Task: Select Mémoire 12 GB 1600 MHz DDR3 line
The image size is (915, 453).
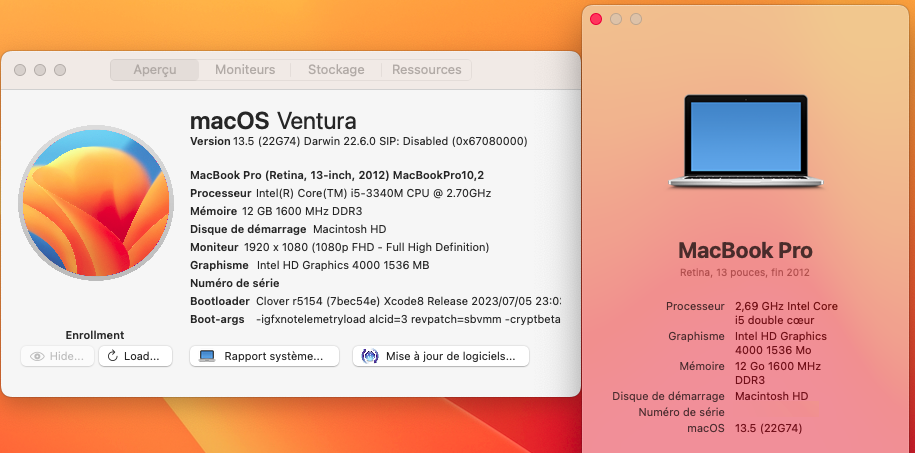Action: (279, 211)
